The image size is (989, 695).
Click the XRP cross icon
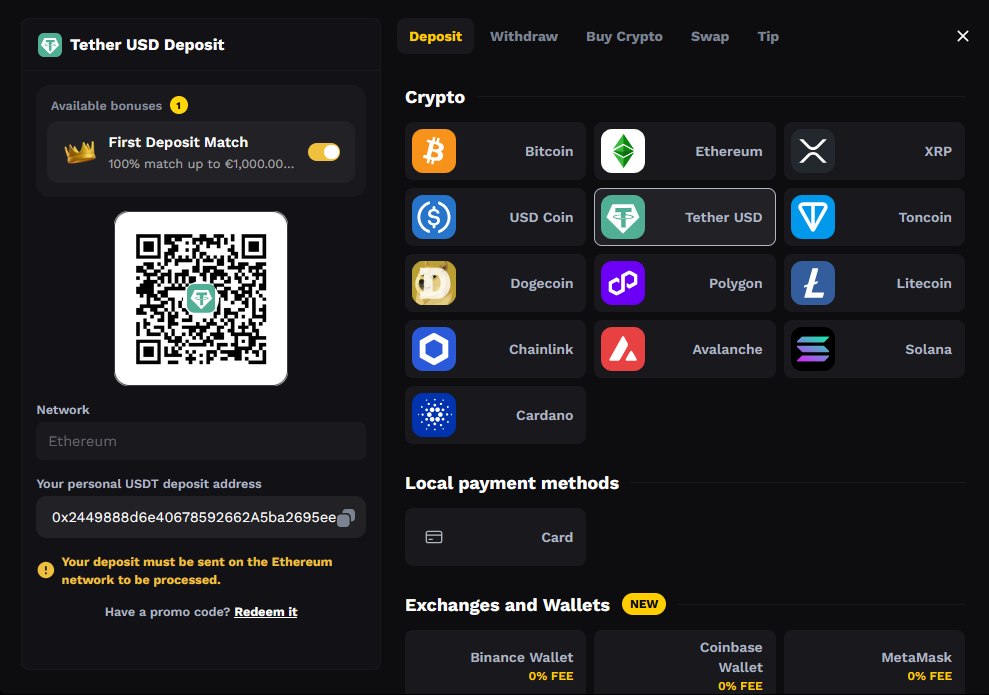click(x=813, y=151)
